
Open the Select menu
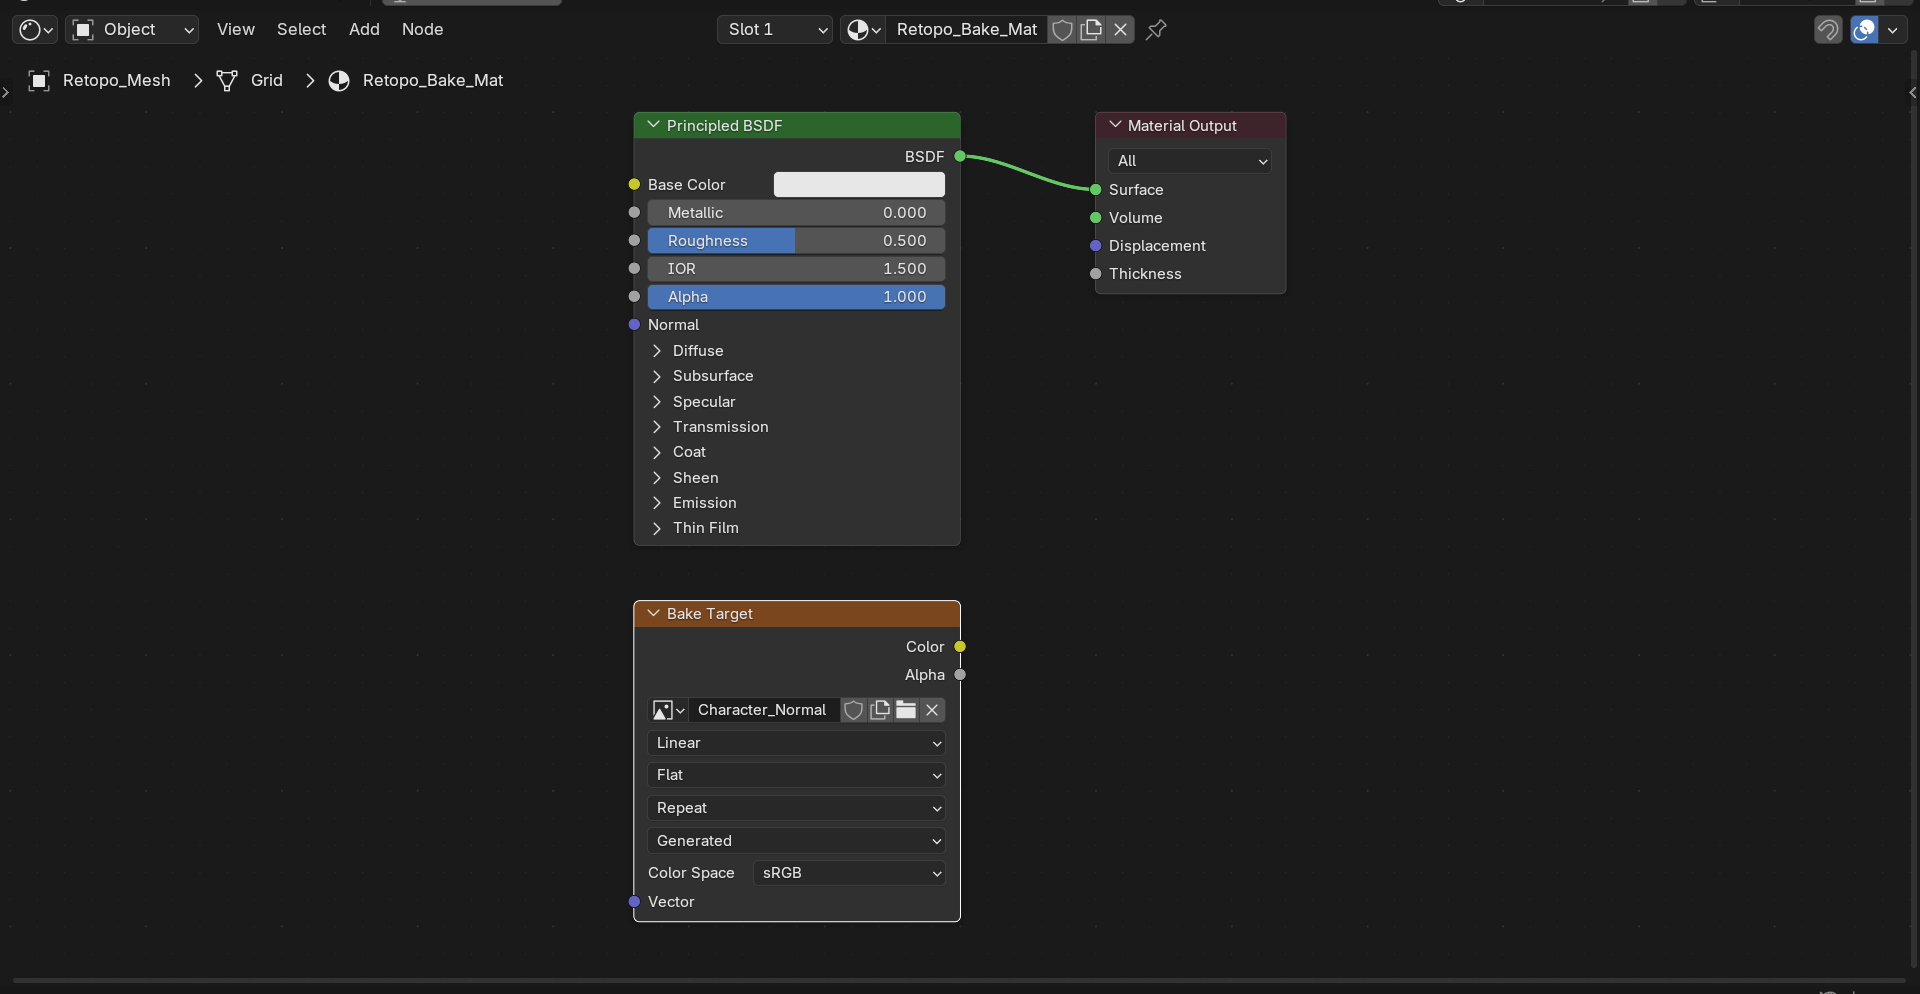302,30
